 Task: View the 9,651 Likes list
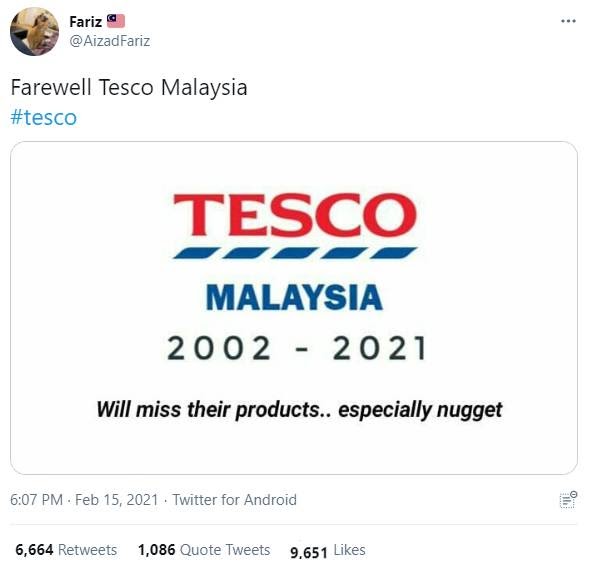328,551
